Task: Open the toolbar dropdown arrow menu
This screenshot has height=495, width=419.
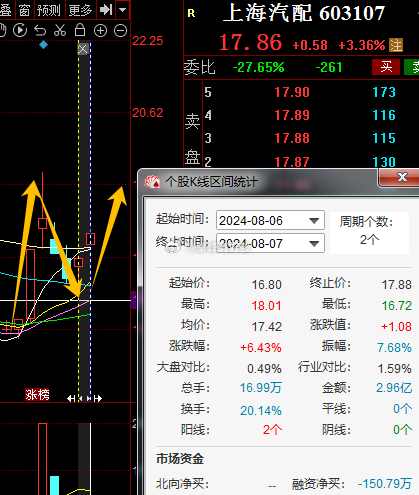Action: (x=123, y=10)
